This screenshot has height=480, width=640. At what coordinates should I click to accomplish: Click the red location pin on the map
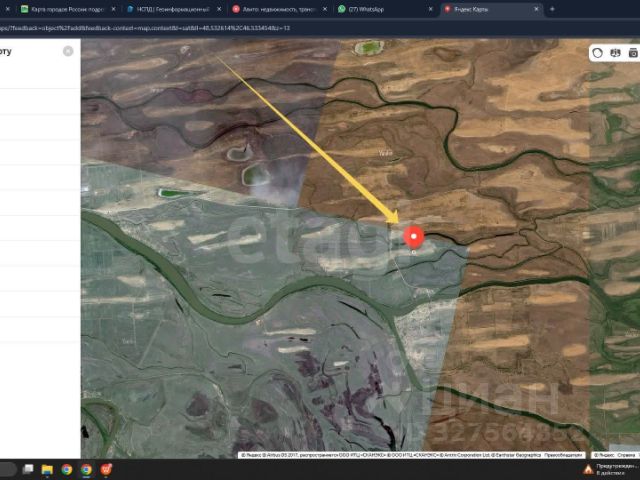pos(413,237)
